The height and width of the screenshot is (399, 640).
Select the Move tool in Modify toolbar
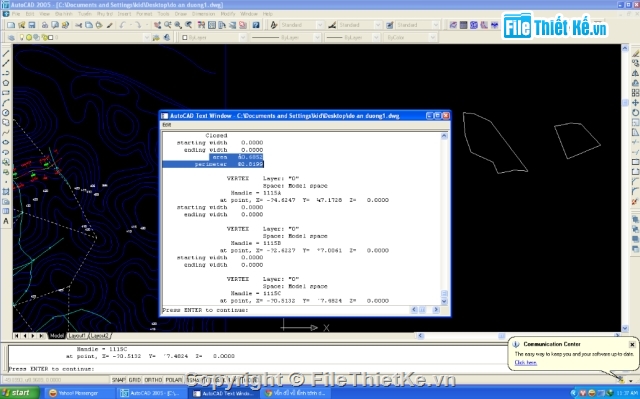(x=635, y=103)
